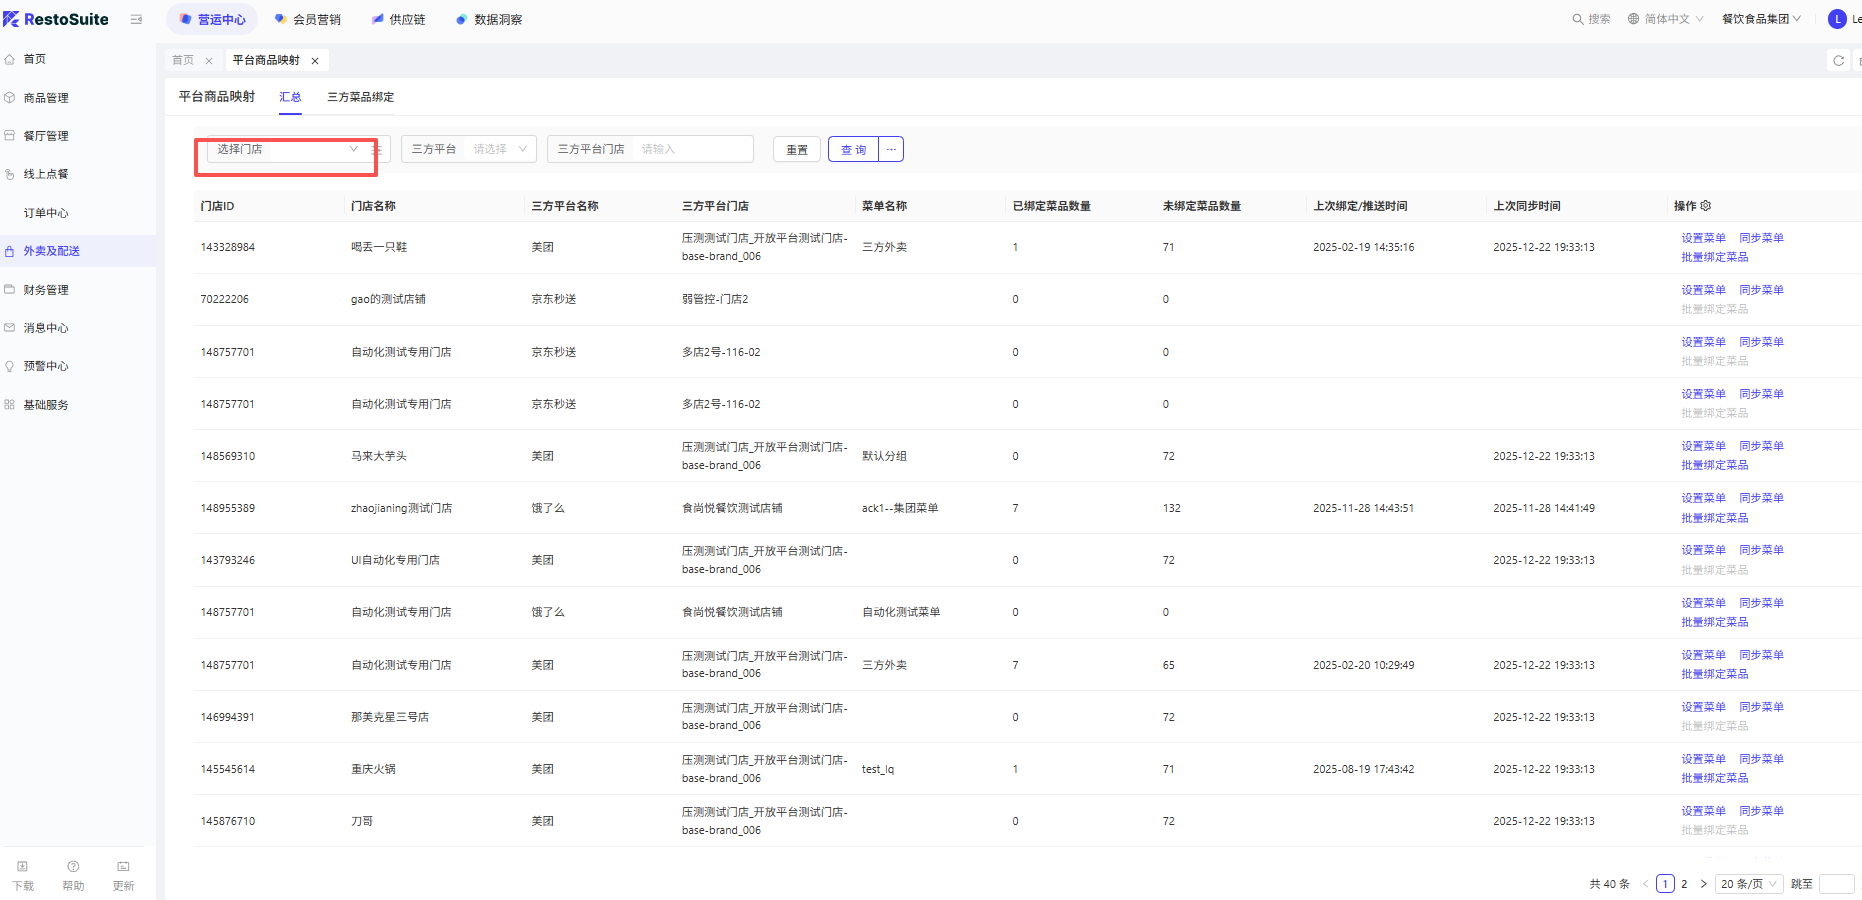This screenshot has width=1862, height=900.
Task: Click 设置菜单 link for 喝丢一只鞋 row
Action: pyautogui.click(x=1703, y=238)
